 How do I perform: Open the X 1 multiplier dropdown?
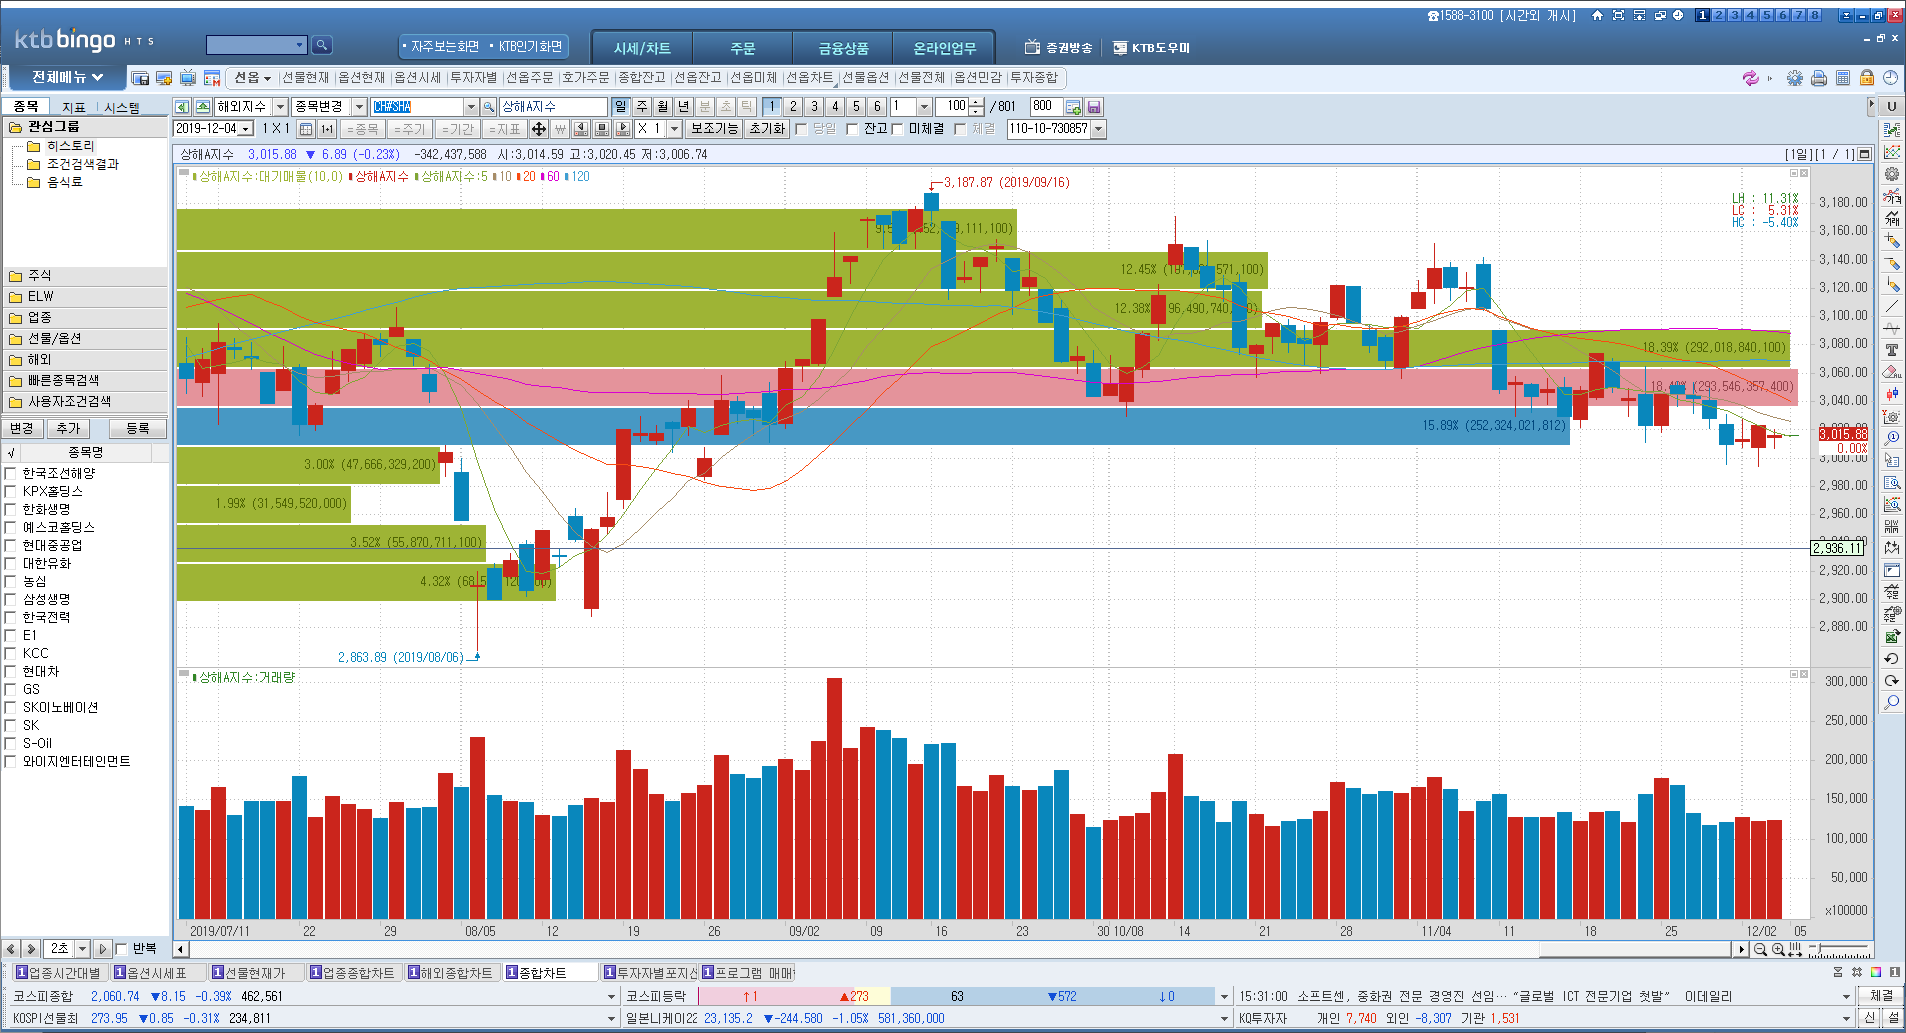pos(674,129)
